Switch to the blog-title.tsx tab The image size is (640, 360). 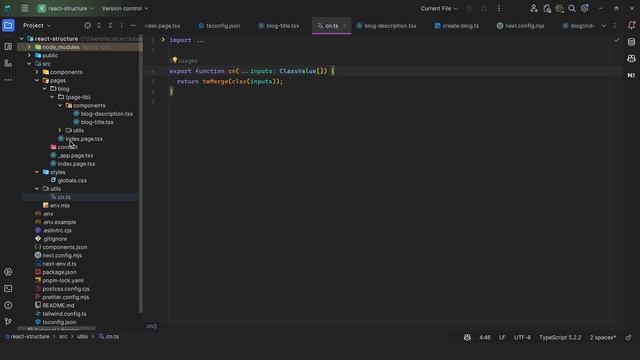point(279,26)
